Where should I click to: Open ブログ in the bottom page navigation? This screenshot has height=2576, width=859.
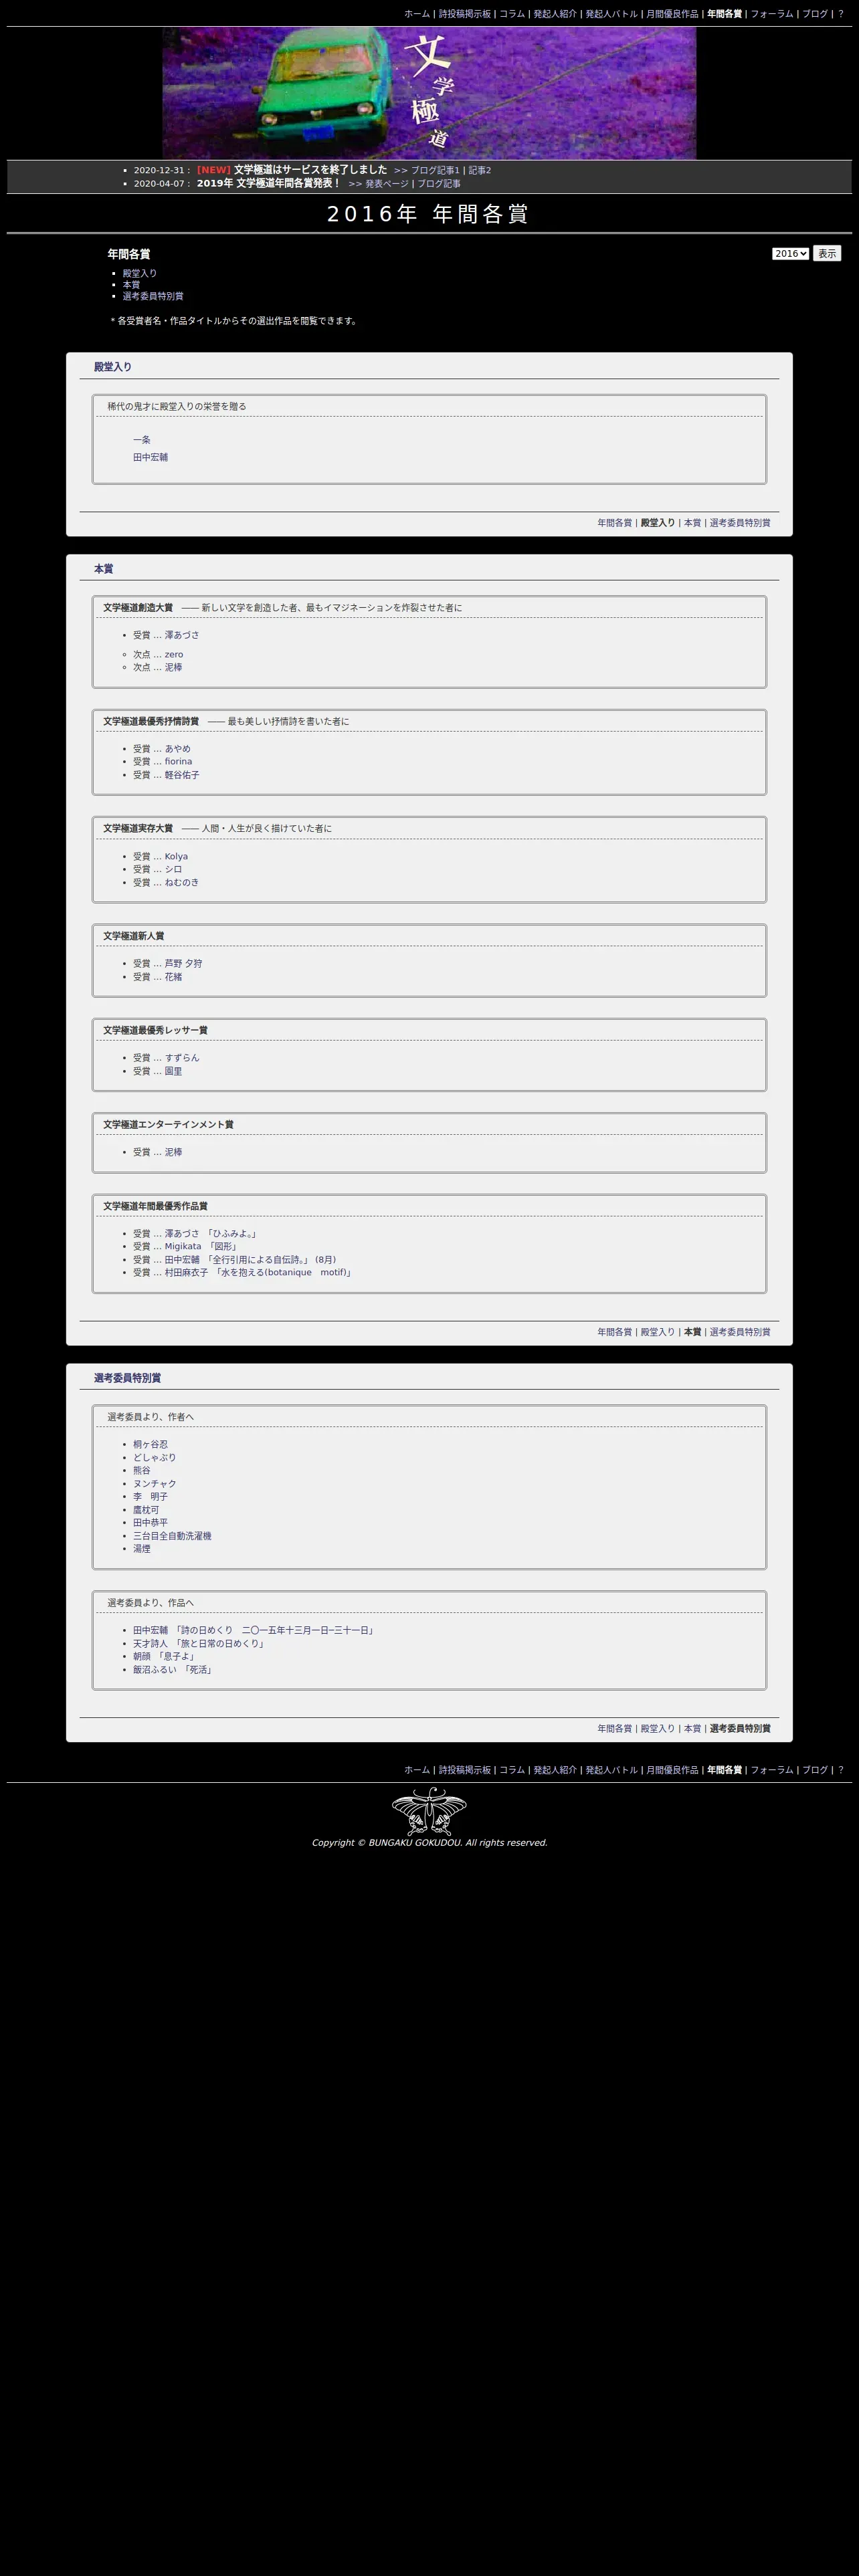815,1770
